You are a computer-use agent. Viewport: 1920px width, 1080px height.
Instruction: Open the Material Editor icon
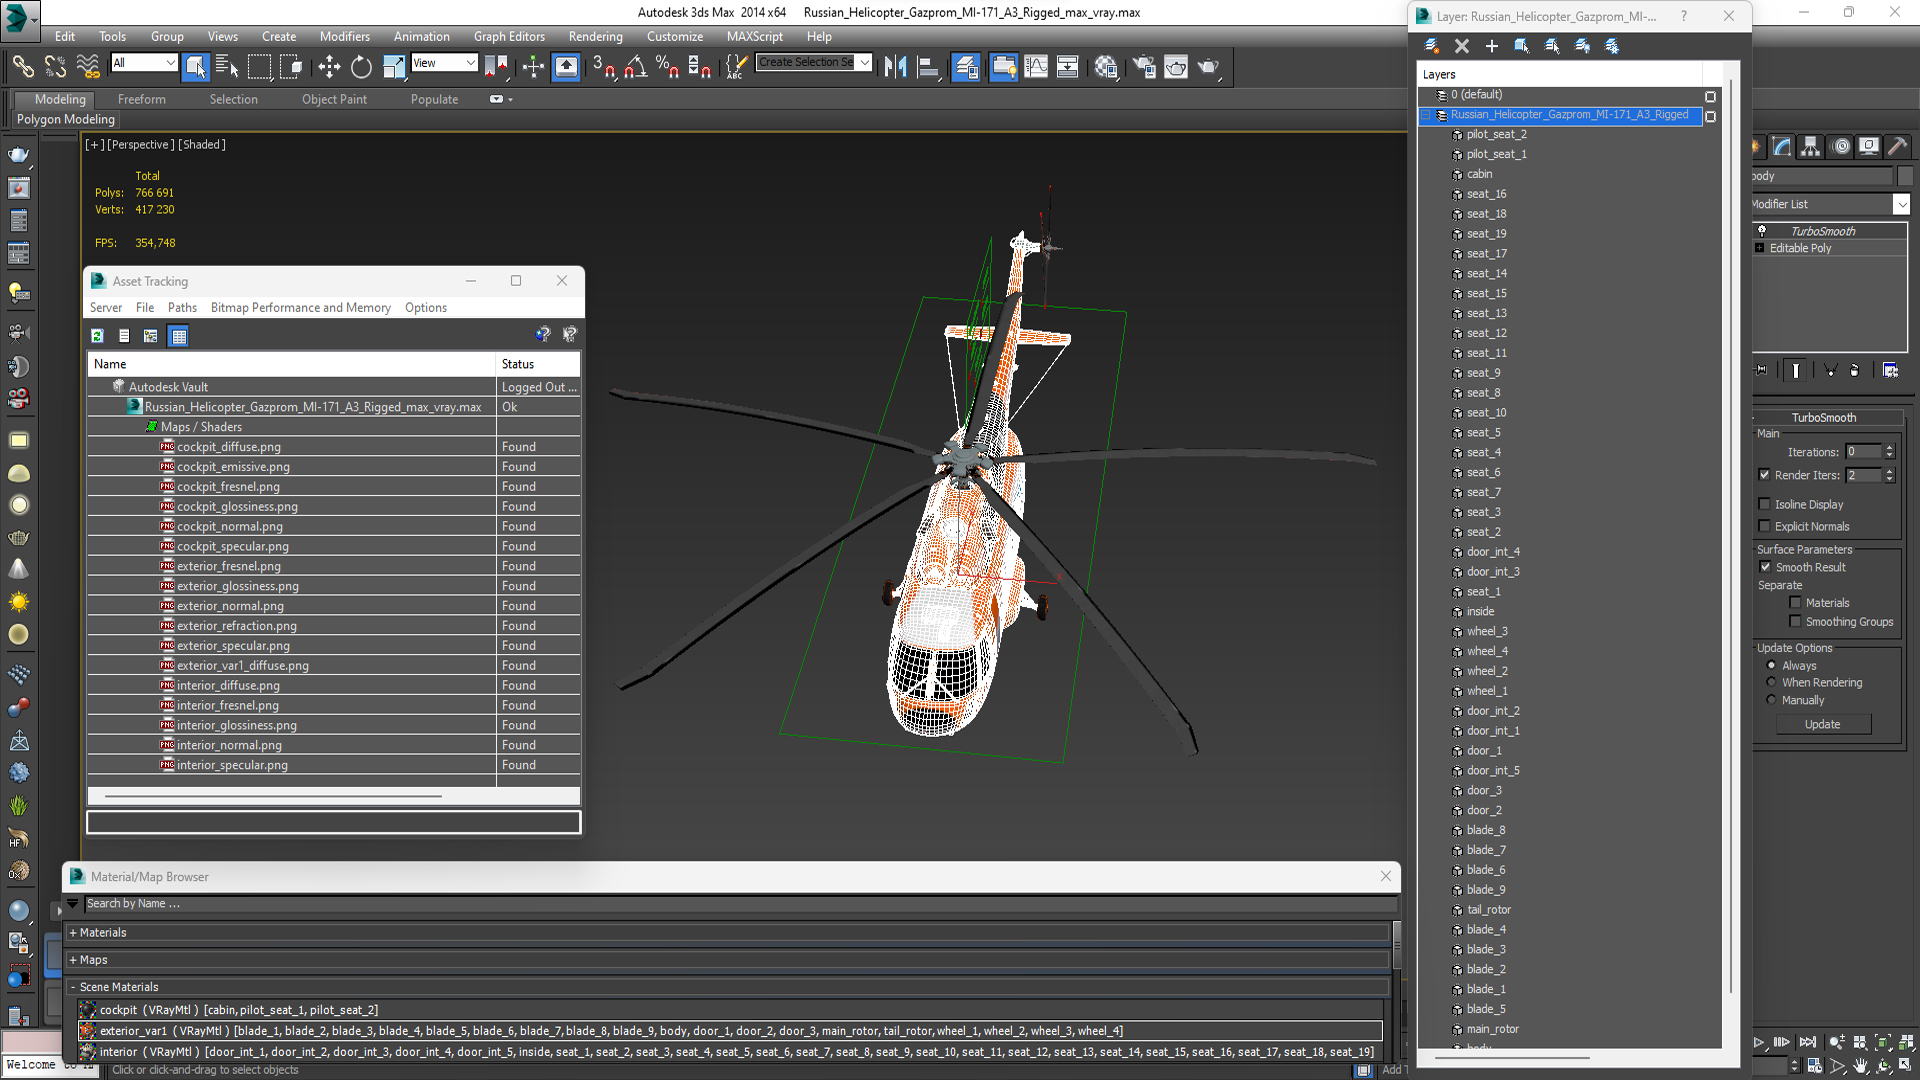pyautogui.click(x=1105, y=67)
